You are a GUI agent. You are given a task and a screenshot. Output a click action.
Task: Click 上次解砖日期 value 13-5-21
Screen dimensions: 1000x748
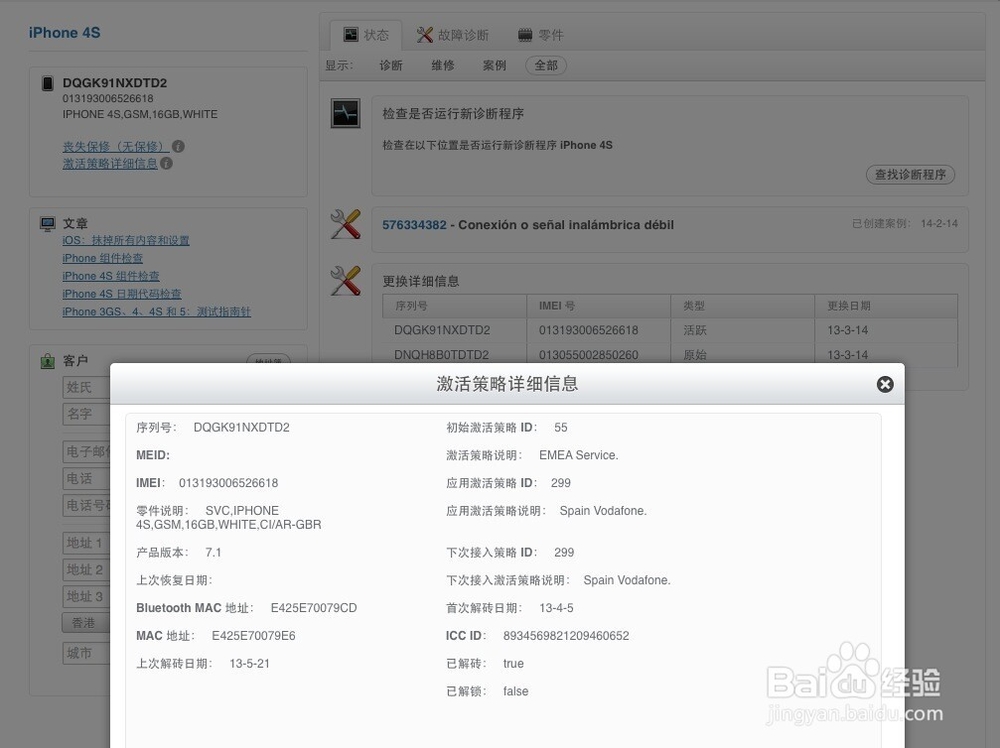[x=249, y=663]
